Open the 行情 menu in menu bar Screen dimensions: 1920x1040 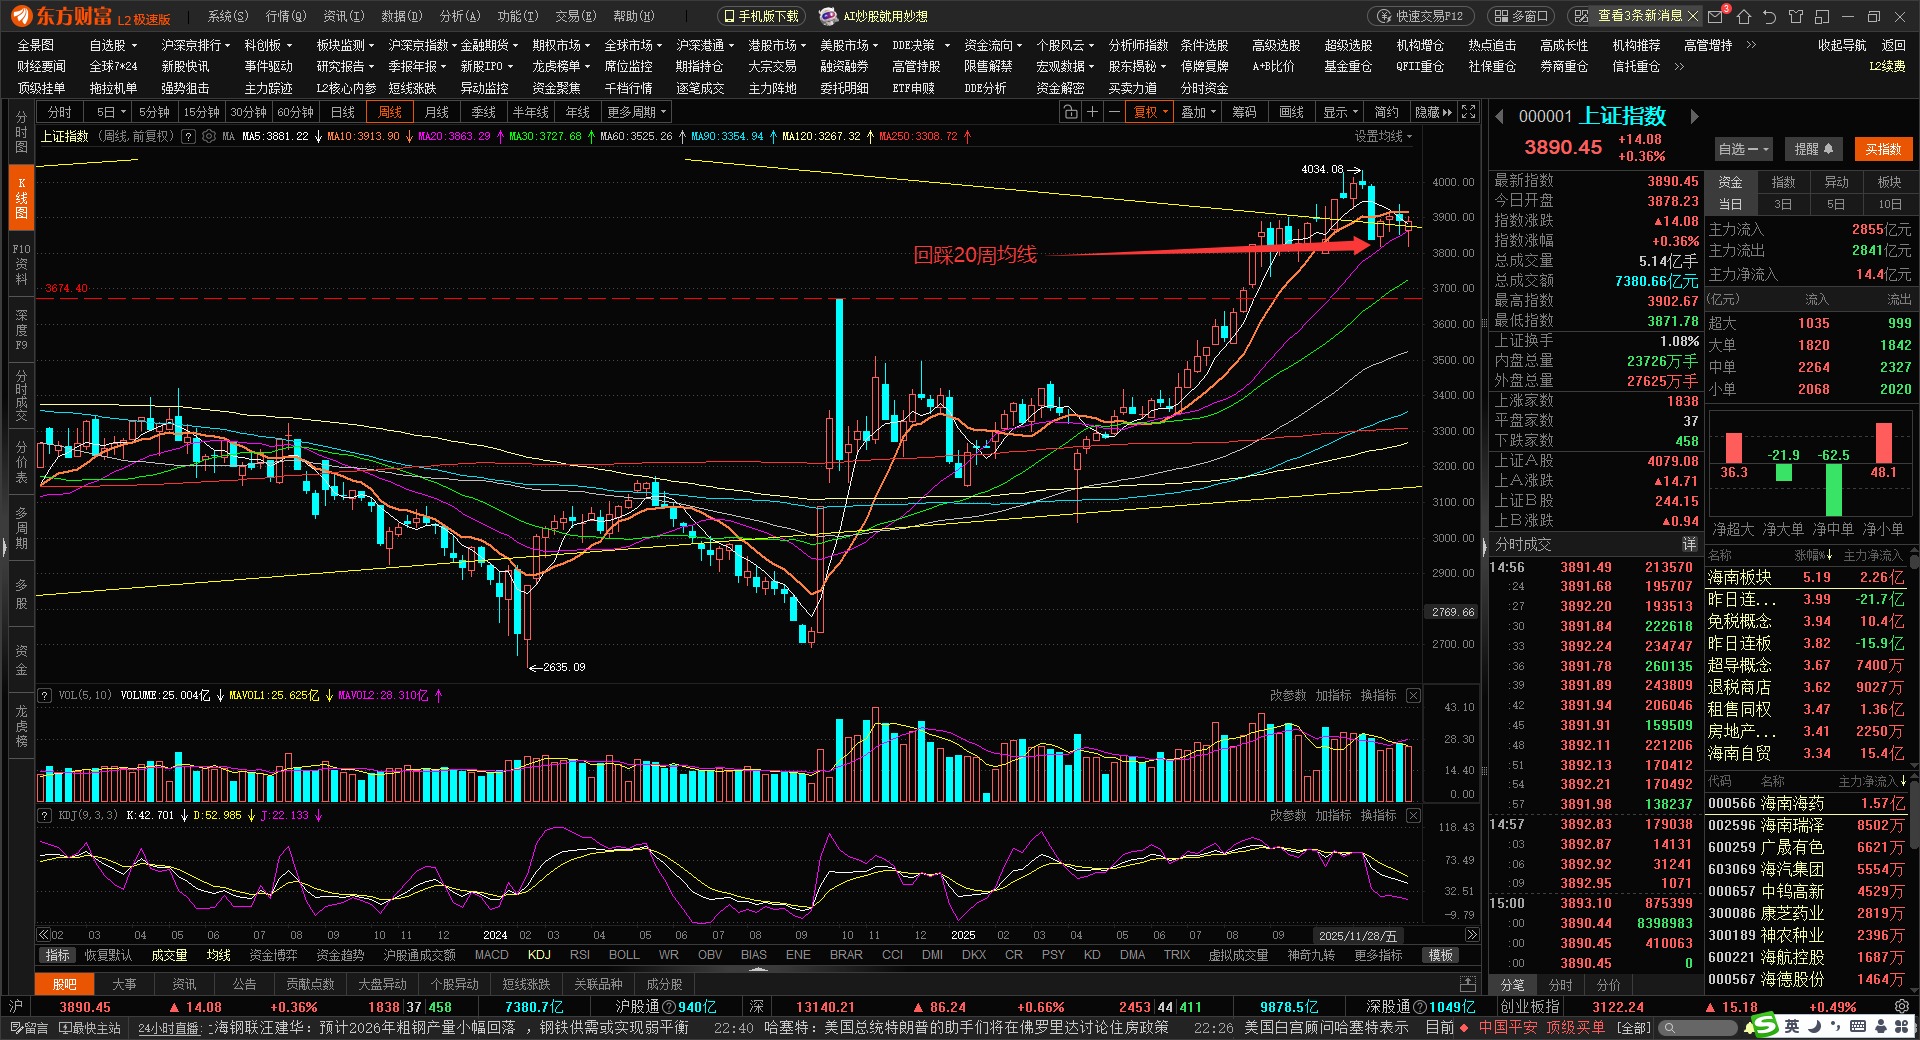click(x=285, y=16)
